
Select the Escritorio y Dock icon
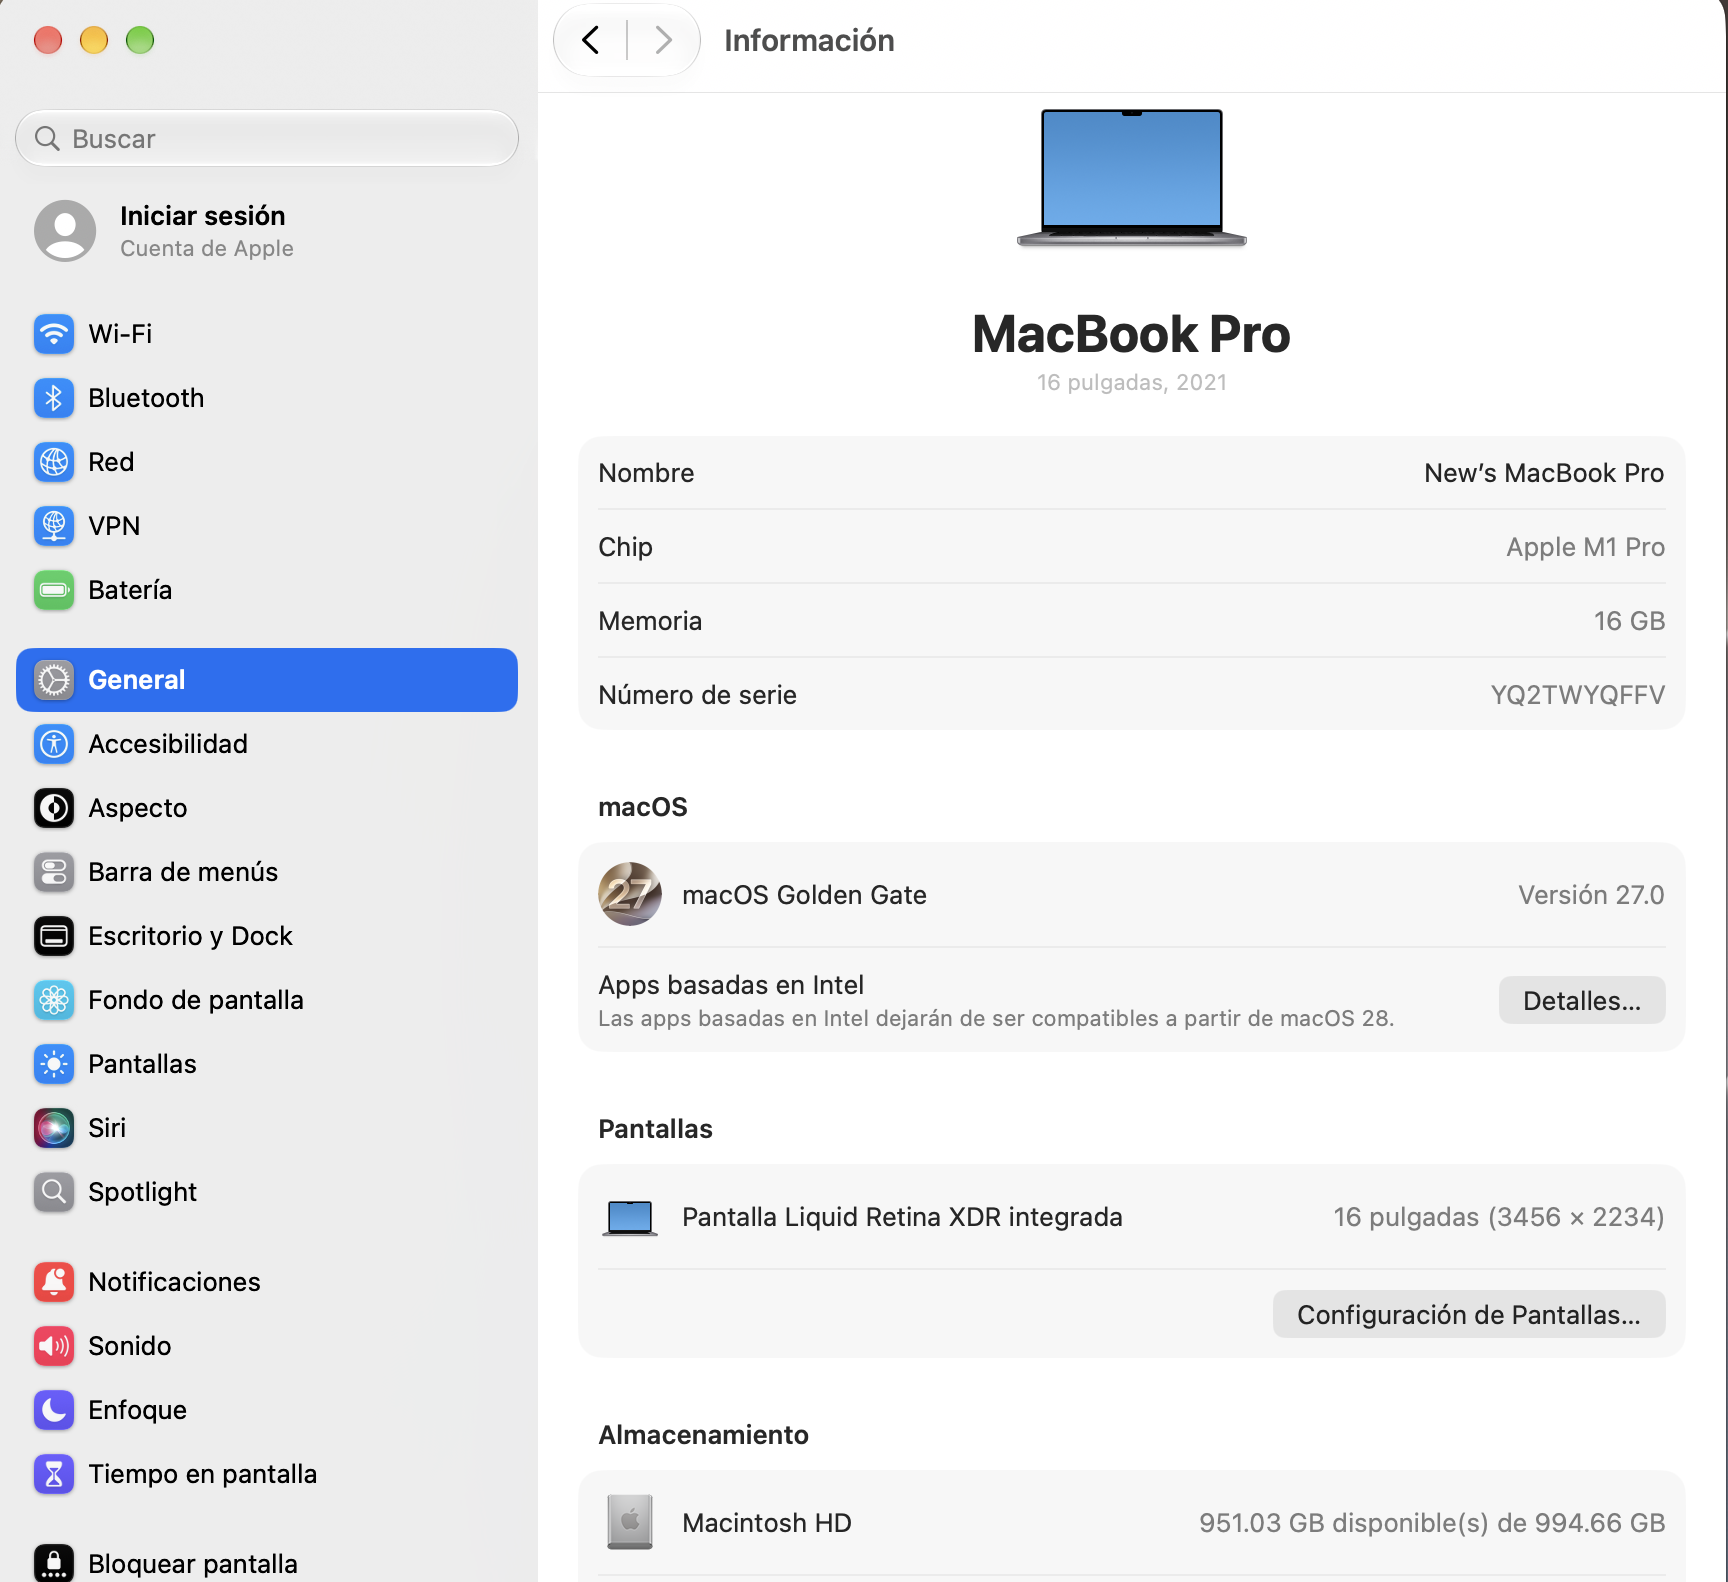tap(54, 936)
